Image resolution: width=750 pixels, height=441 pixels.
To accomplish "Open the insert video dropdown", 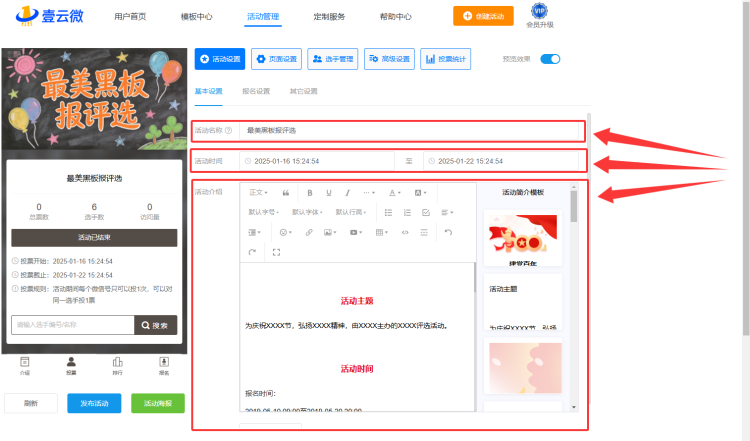I will [356, 232].
